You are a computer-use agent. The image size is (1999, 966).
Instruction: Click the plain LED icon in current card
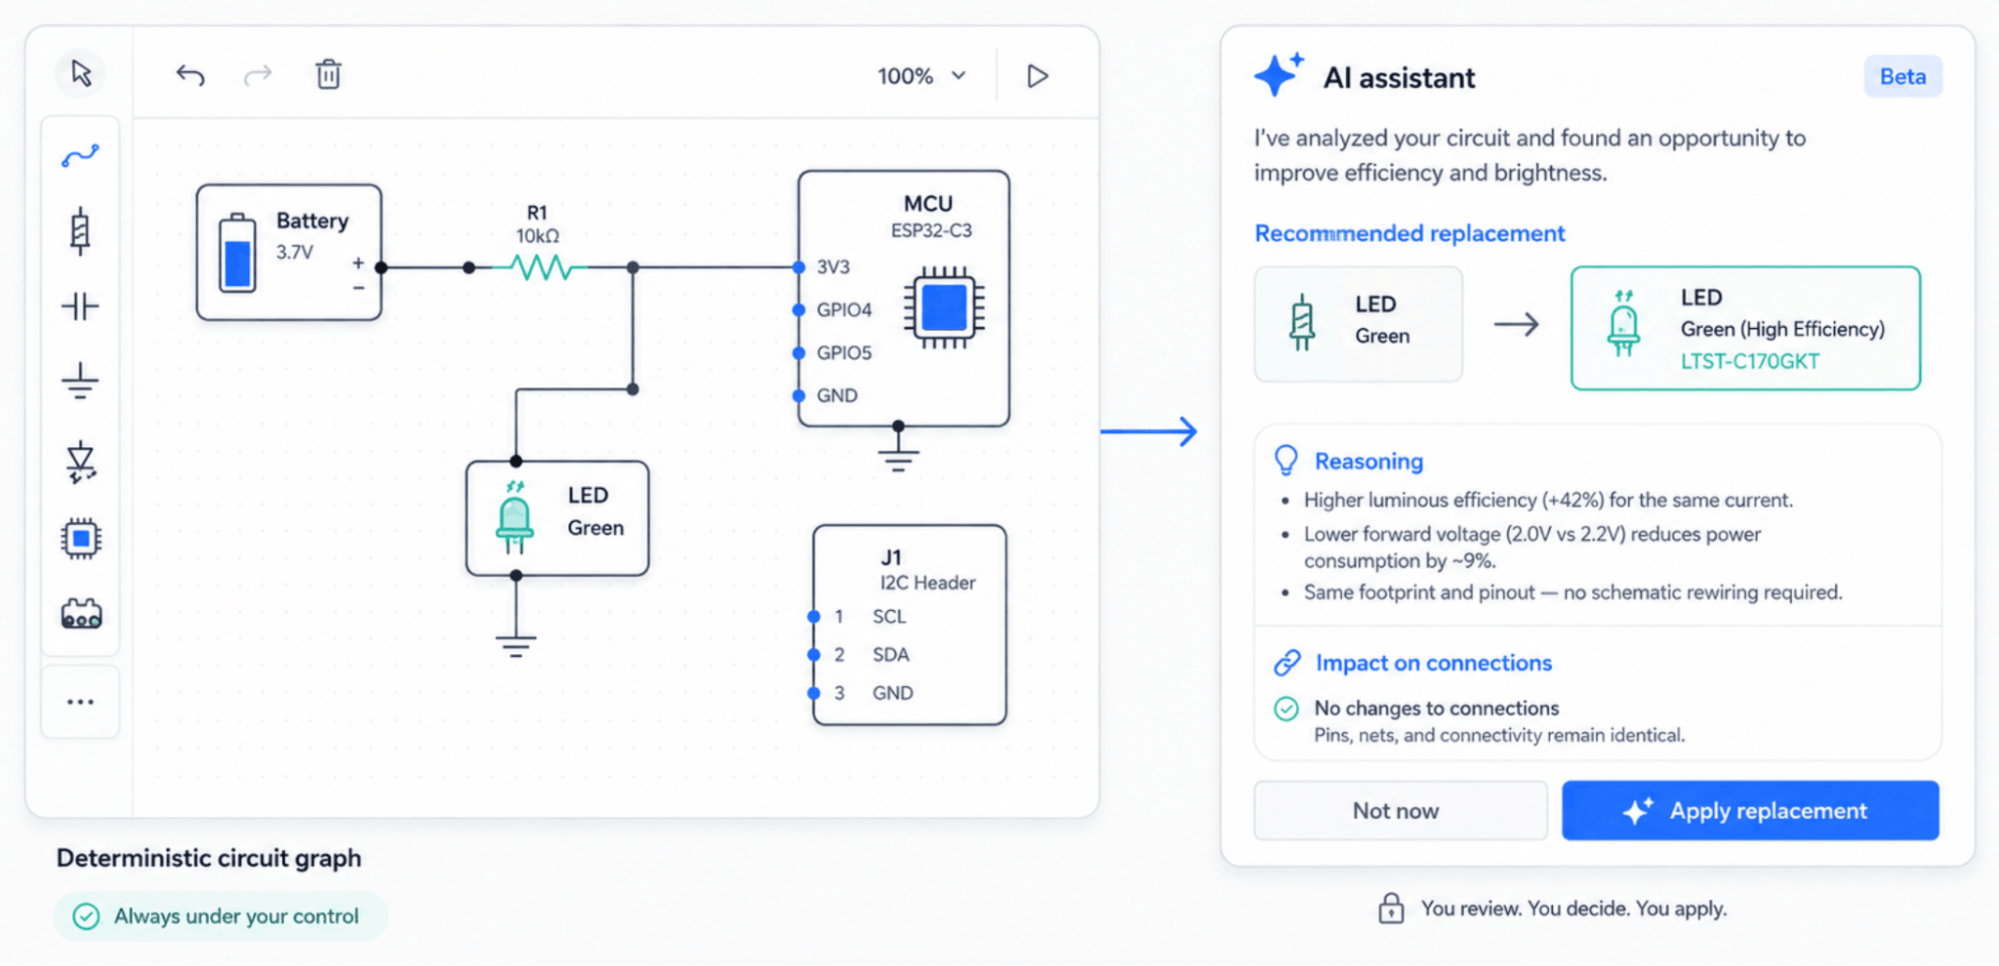[x=1301, y=323]
